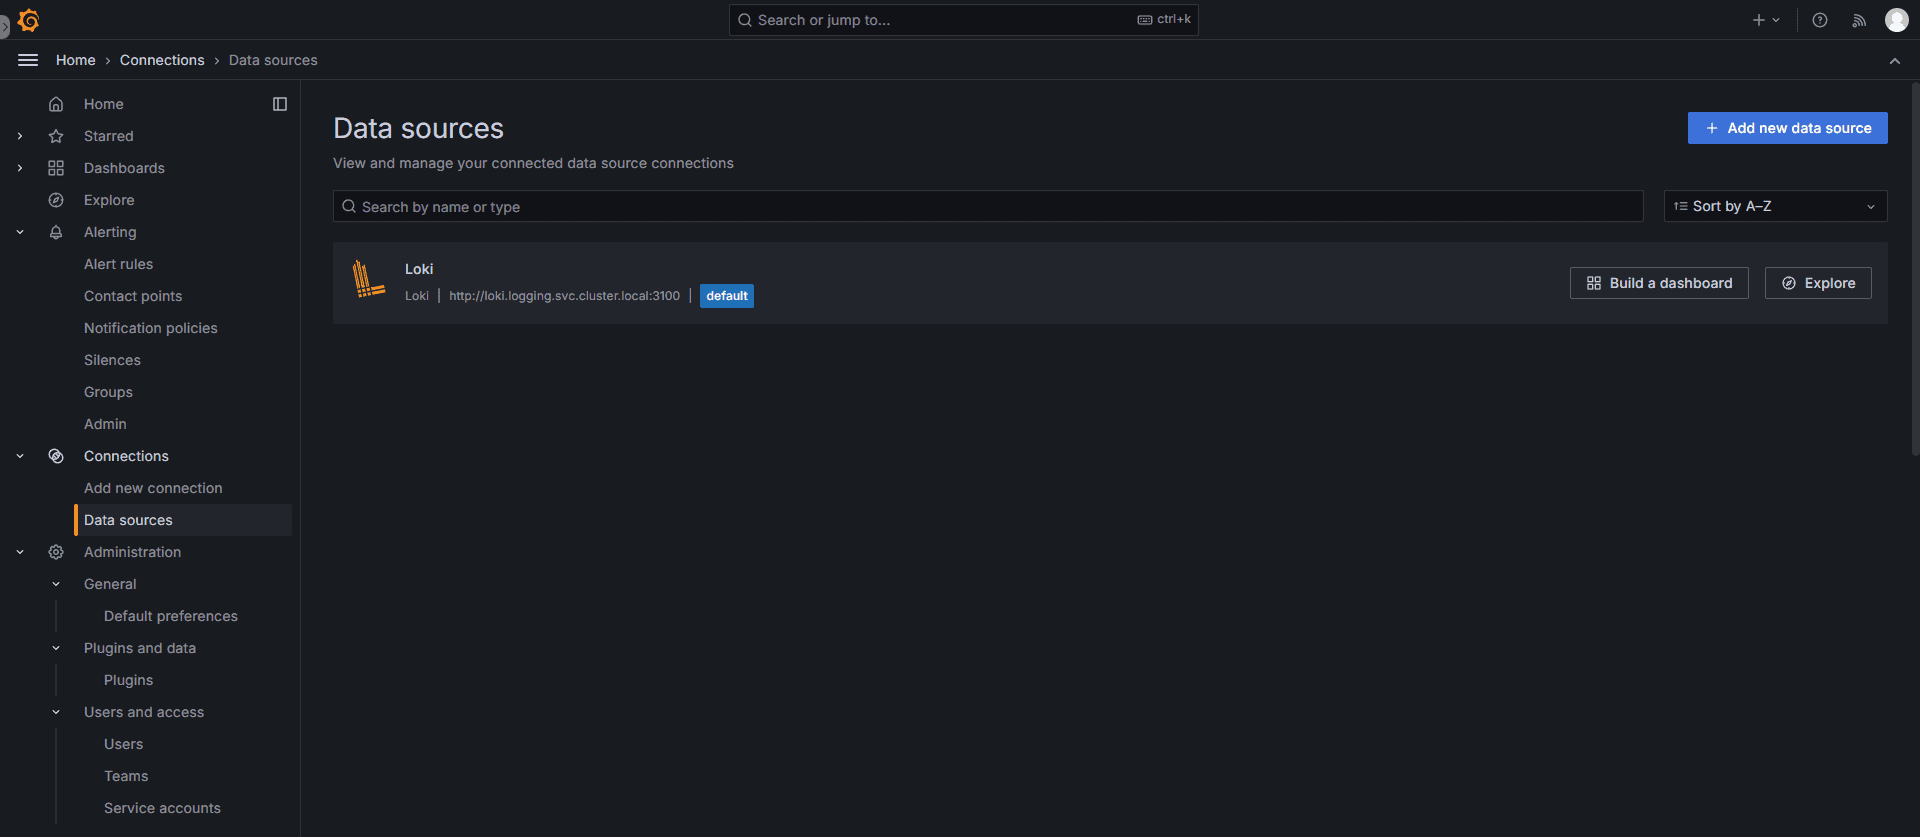Collapse the Administration section arrow
This screenshot has height=837, width=1920.
[x=20, y=552]
